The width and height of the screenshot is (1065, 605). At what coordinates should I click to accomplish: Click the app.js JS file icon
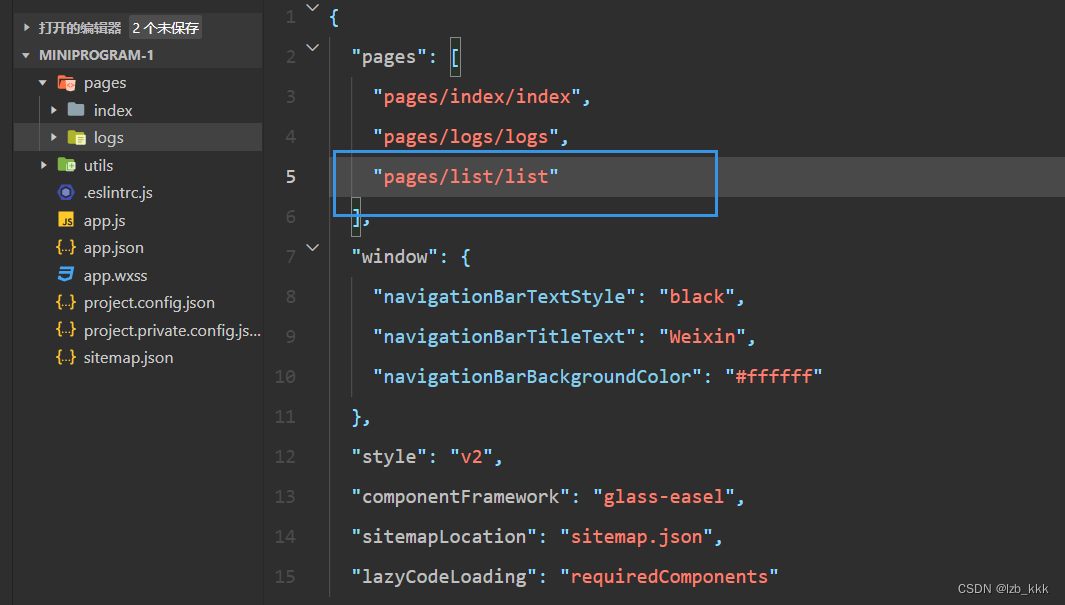coord(66,221)
